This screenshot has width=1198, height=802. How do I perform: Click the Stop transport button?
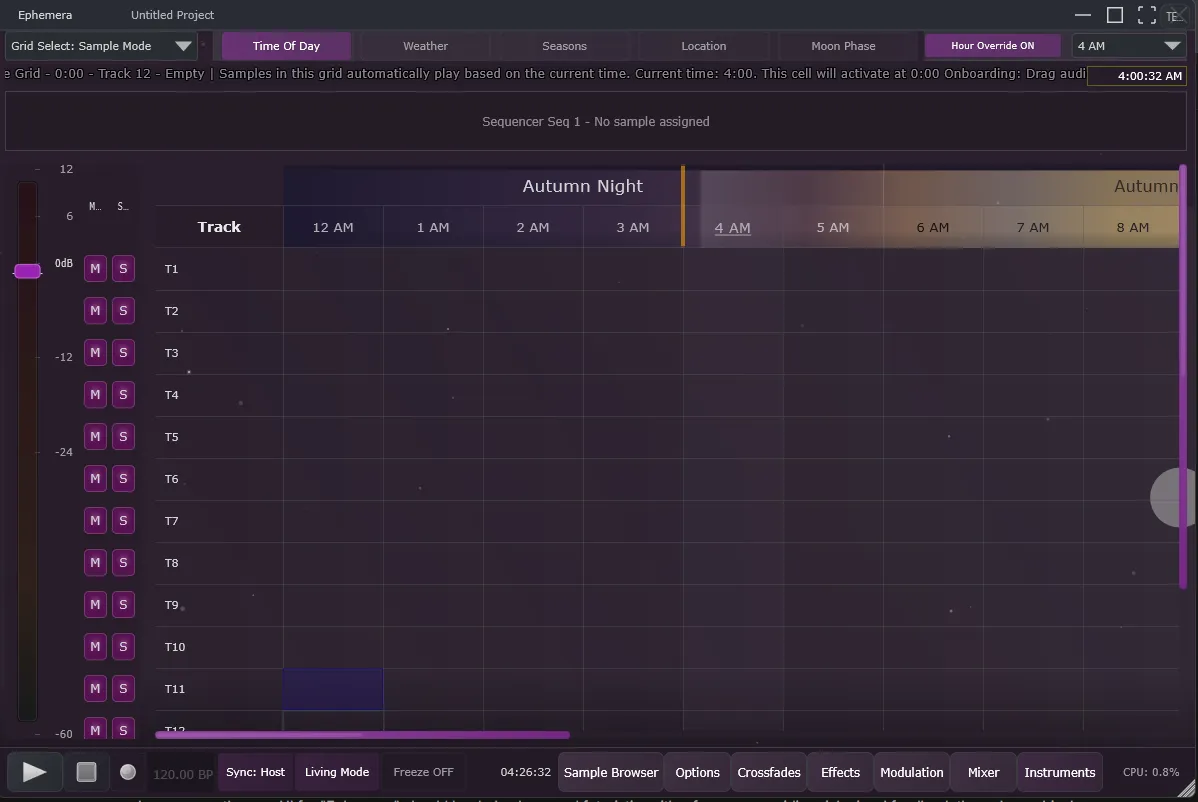tap(87, 772)
